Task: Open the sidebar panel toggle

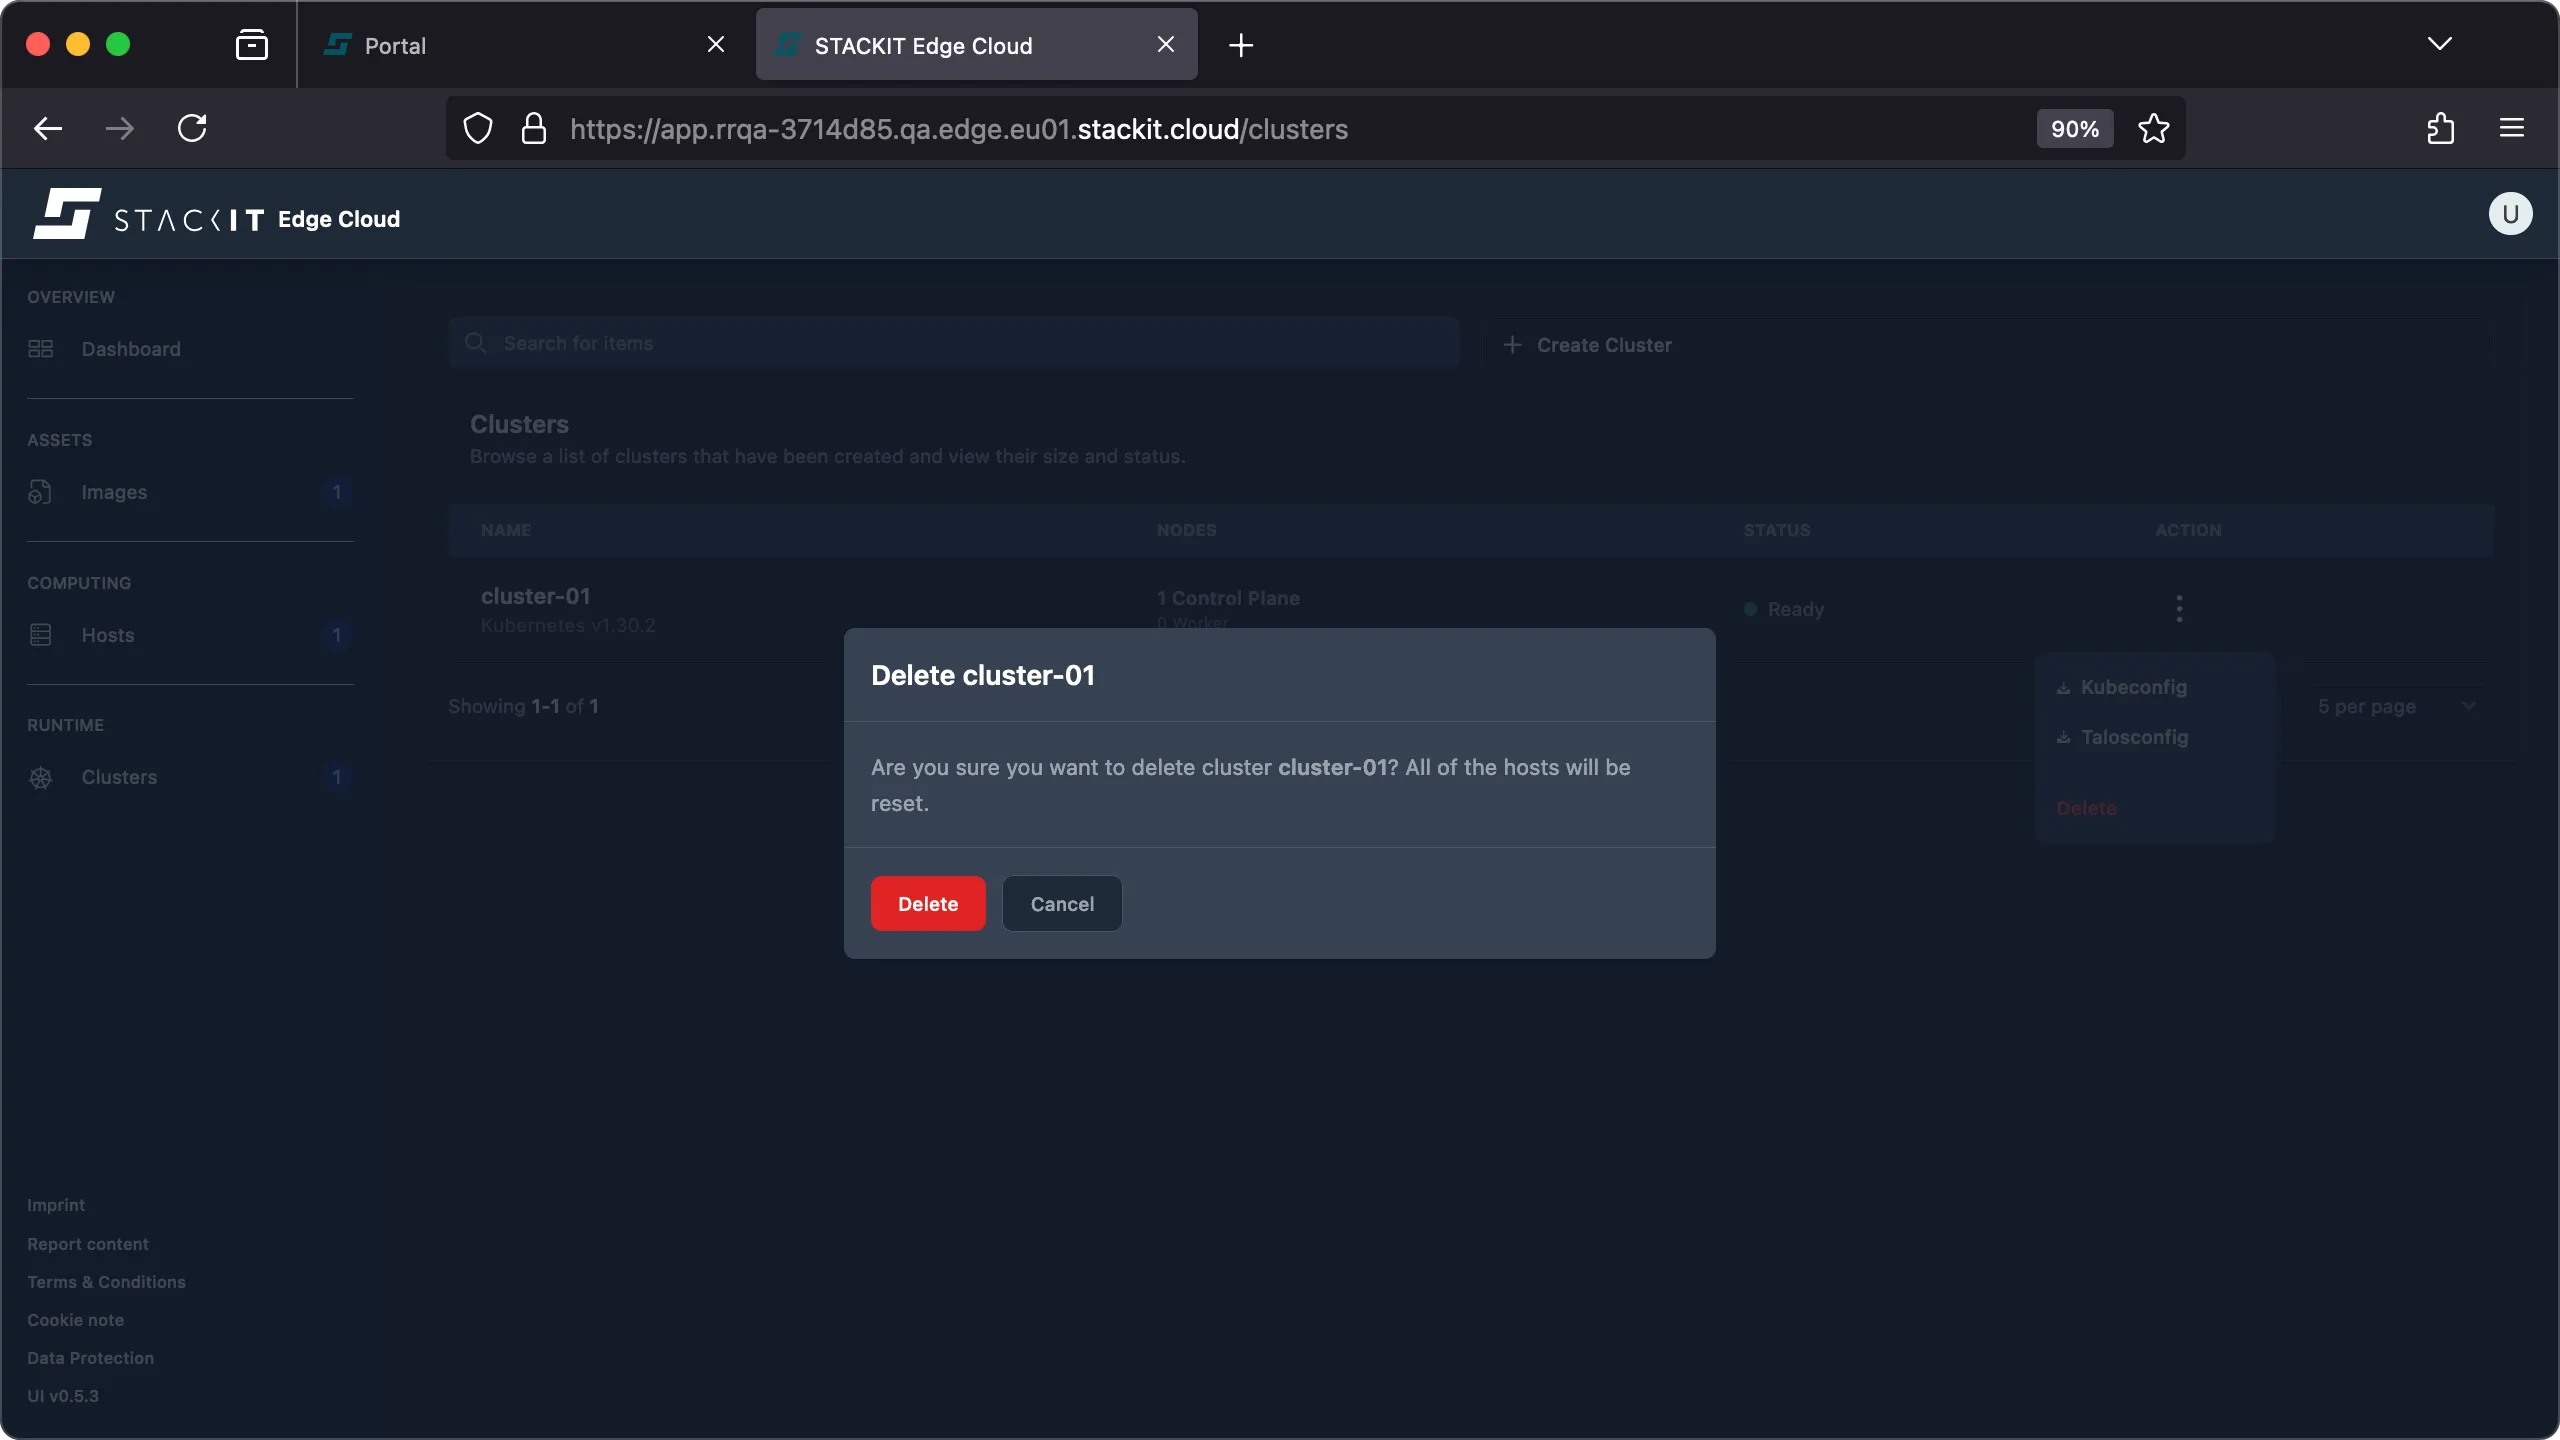Action: tap(252, 44)
